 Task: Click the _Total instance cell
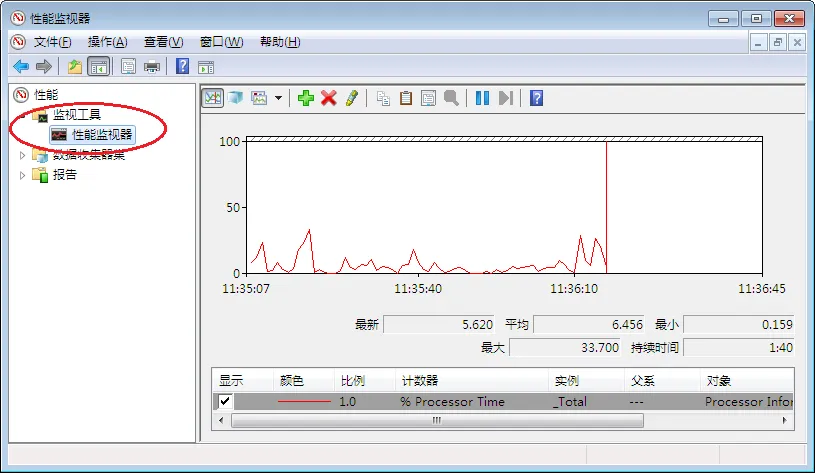pyautogui.click(x=570, y=401)
